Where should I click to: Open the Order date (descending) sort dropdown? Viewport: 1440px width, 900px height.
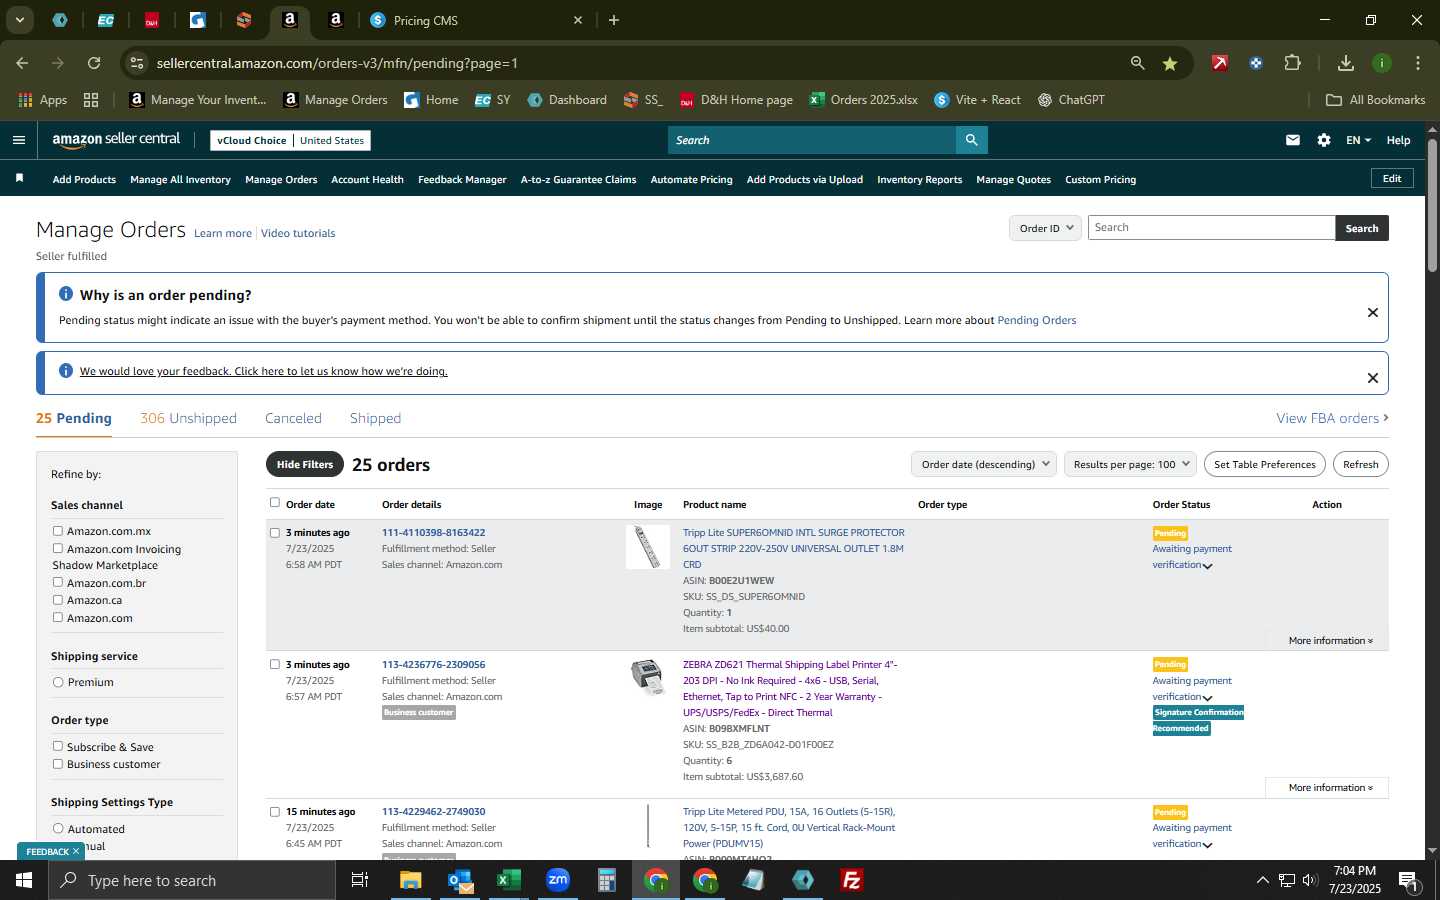tap(985, 464)
